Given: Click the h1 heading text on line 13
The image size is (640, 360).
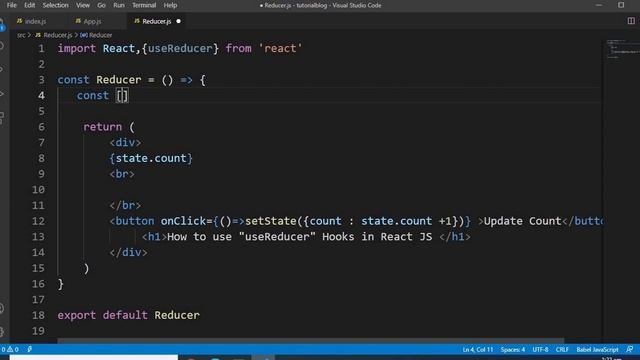Looking at the screenshot, I should (x=300, y=237).
